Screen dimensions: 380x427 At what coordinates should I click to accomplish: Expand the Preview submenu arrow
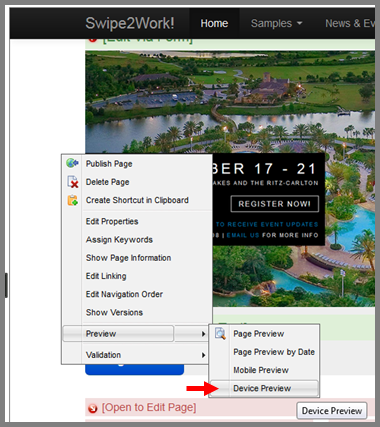[203, 334]
